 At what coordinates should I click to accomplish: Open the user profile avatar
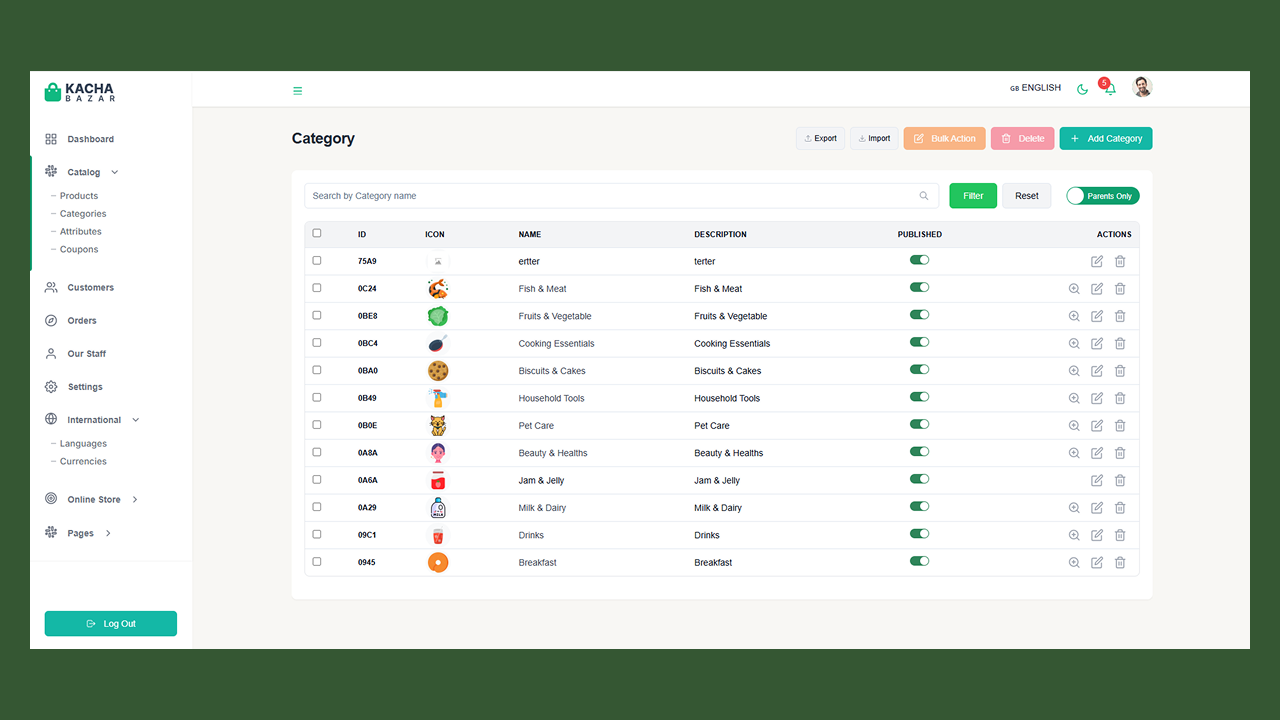click(x=1142, y=87)
